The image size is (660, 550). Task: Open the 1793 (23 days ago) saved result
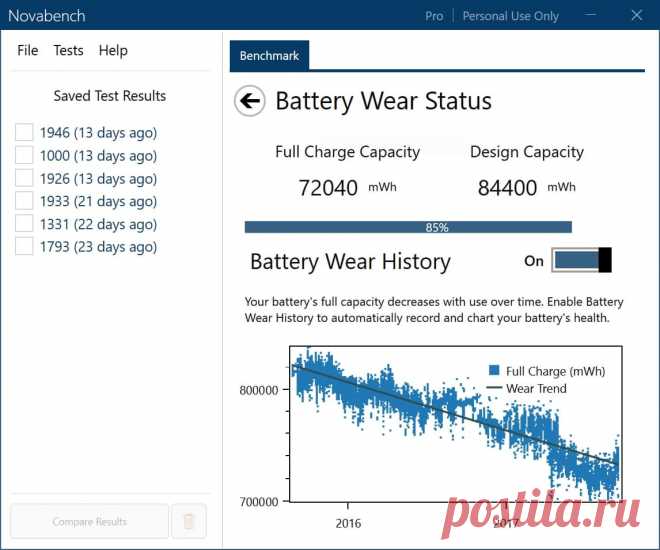98,247
